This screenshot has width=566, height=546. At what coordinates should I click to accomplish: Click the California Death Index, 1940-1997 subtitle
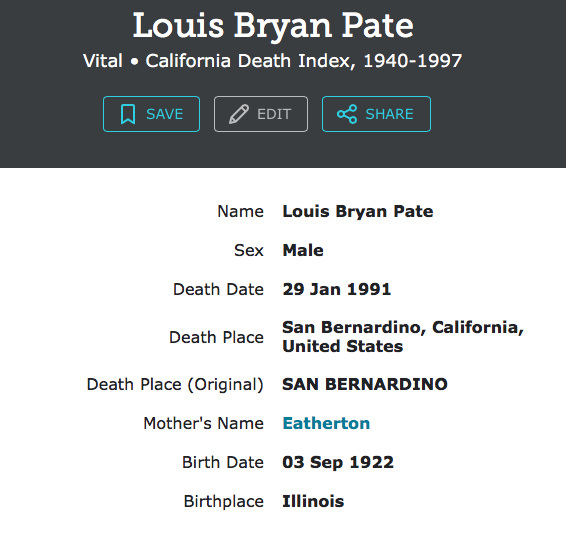pos(304,61)
